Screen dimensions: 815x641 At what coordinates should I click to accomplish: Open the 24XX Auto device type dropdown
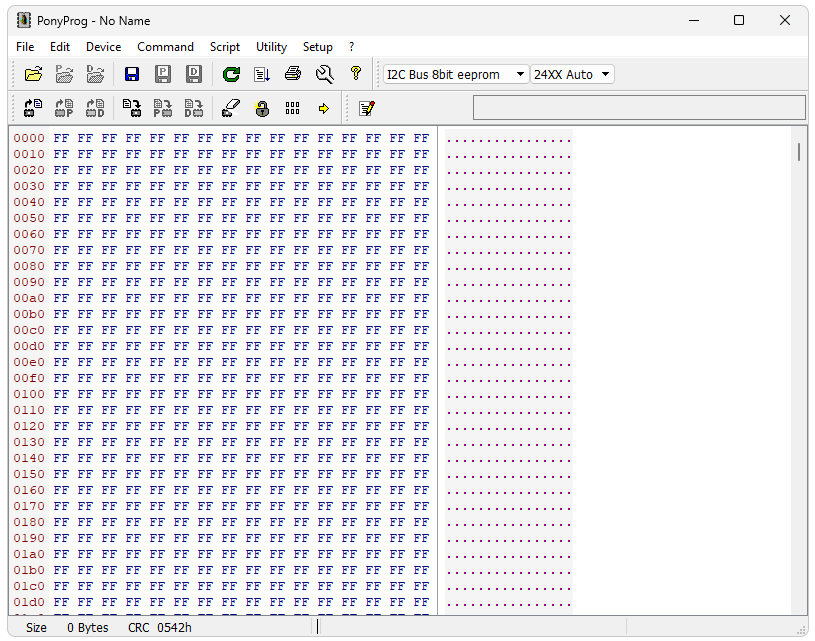click(x=572, y=74)
